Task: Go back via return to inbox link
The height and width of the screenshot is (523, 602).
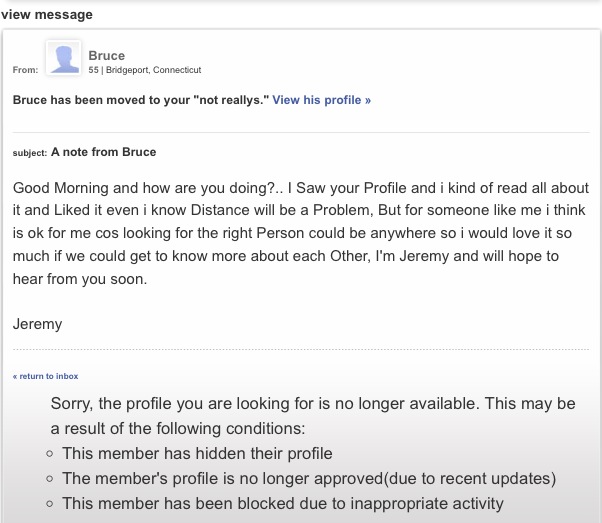Action: click(x=45, y=376)
